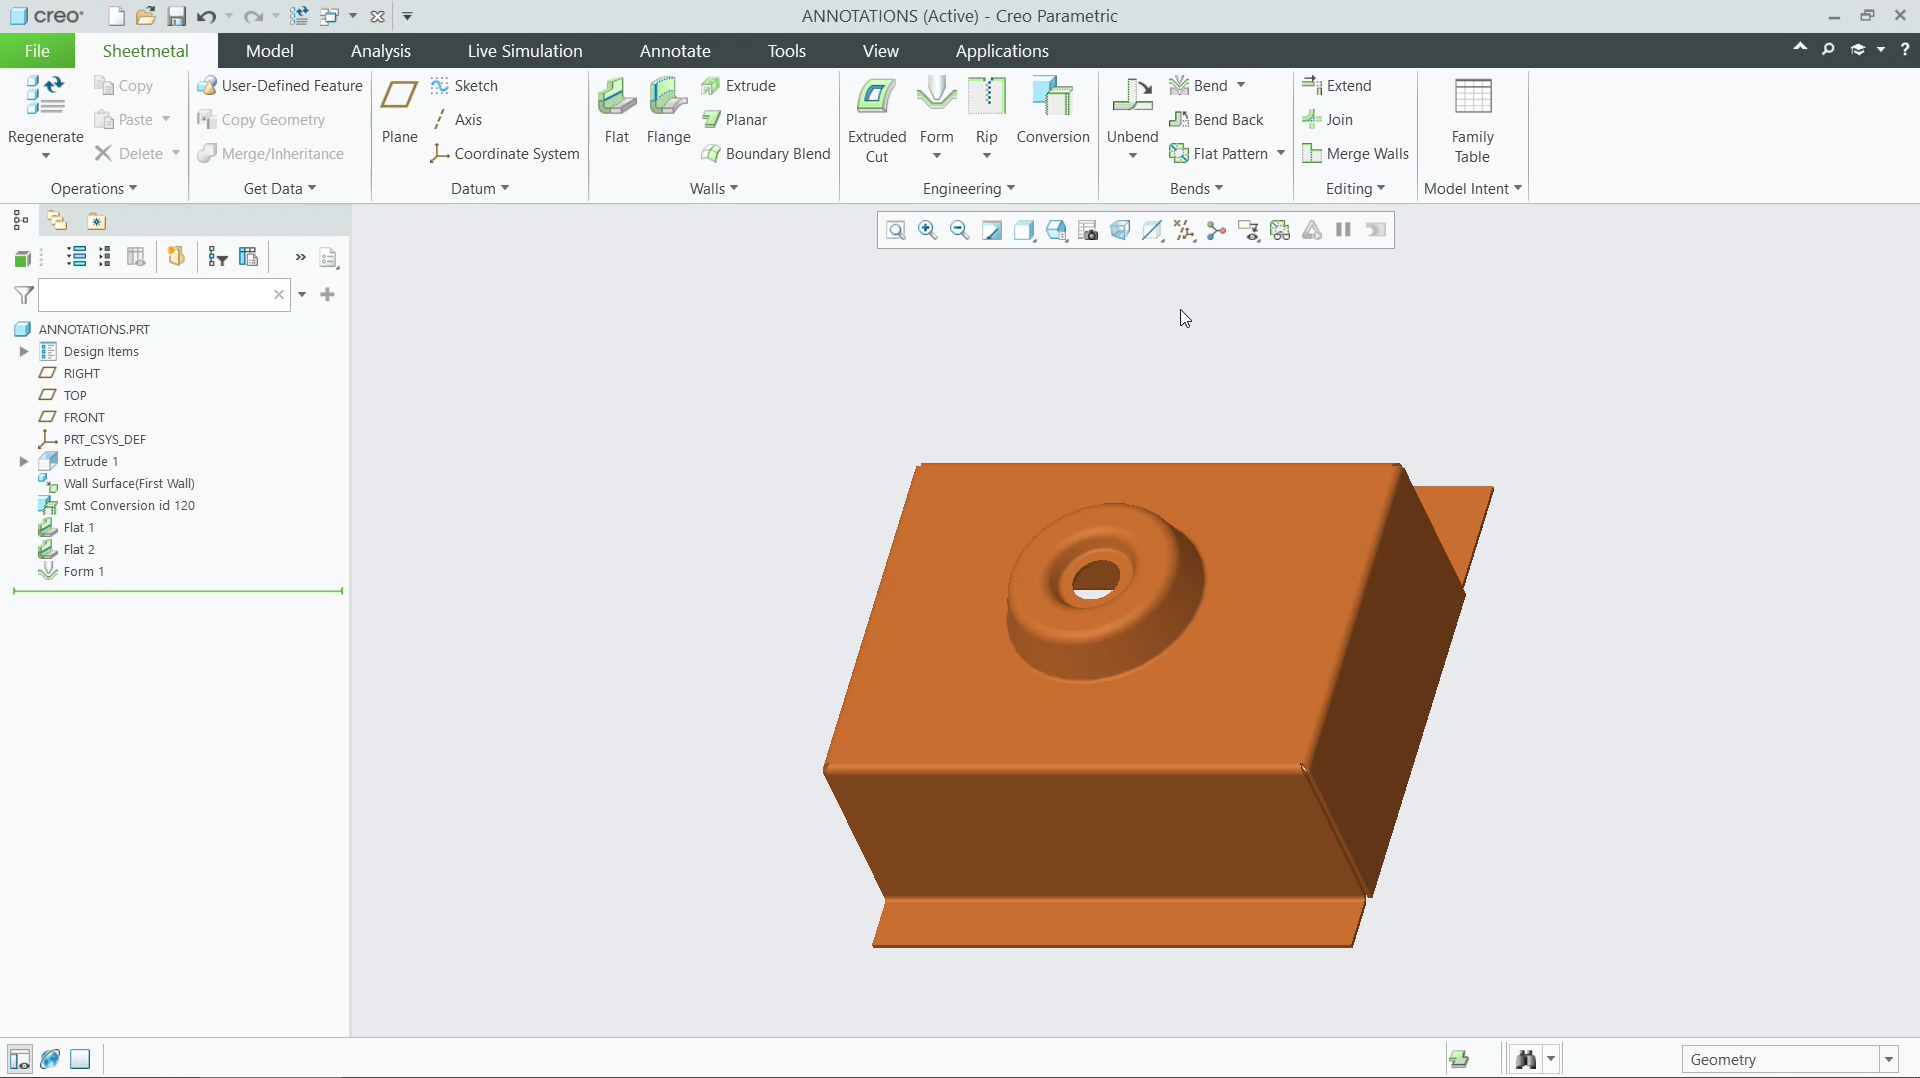Click Zoom In in graphics toolbar
The width and height of the screenshot is (1920, 1078).
point(928,231)
